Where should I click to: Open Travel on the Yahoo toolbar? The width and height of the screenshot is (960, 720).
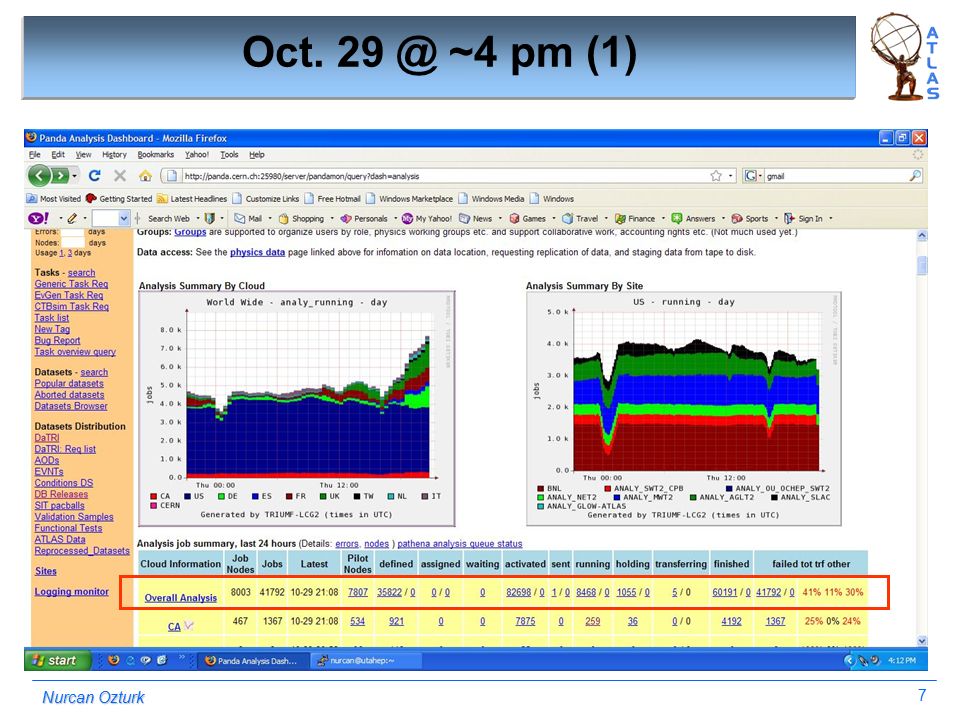(580, 219)
